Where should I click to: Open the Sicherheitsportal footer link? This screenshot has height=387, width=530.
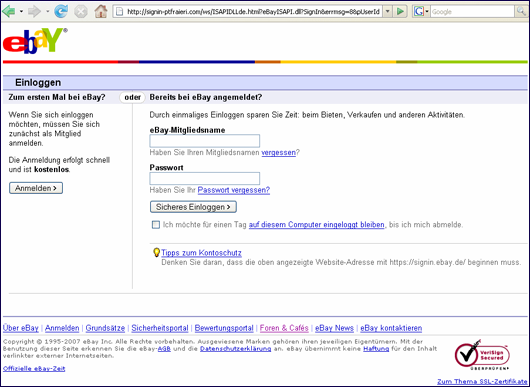pos(160,328)
